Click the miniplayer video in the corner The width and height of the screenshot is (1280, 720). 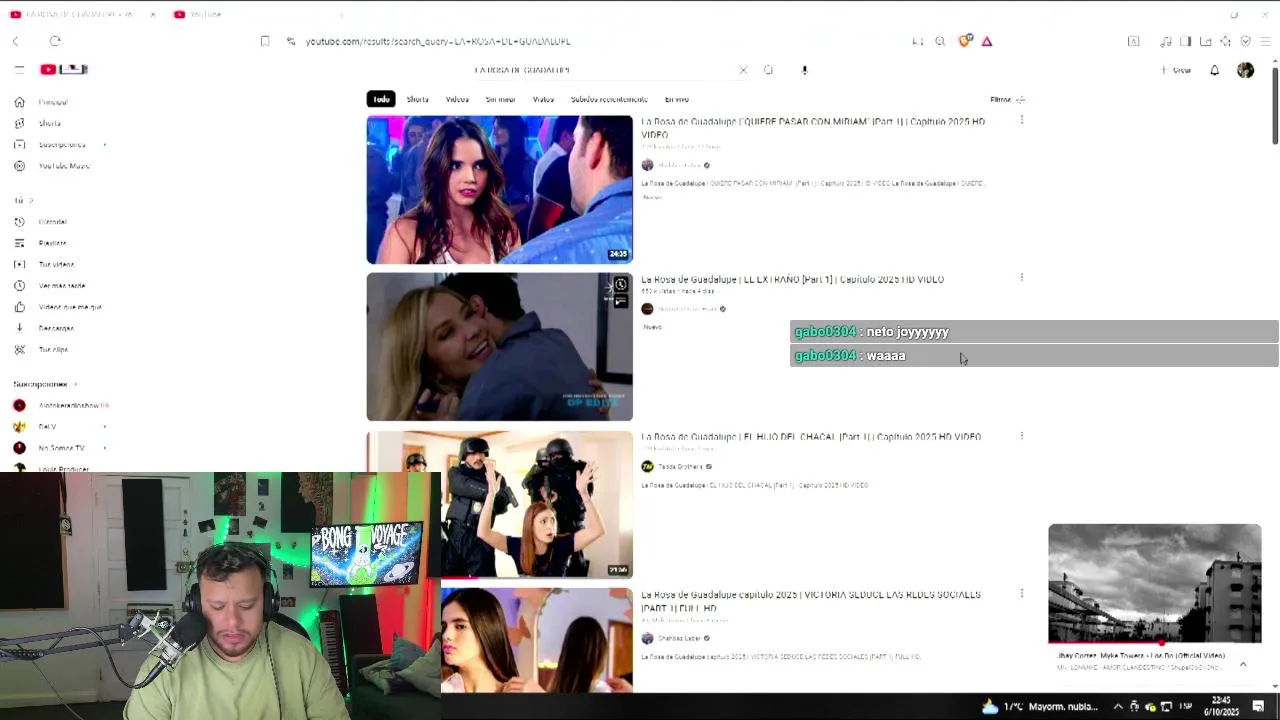coord(1155,583)
